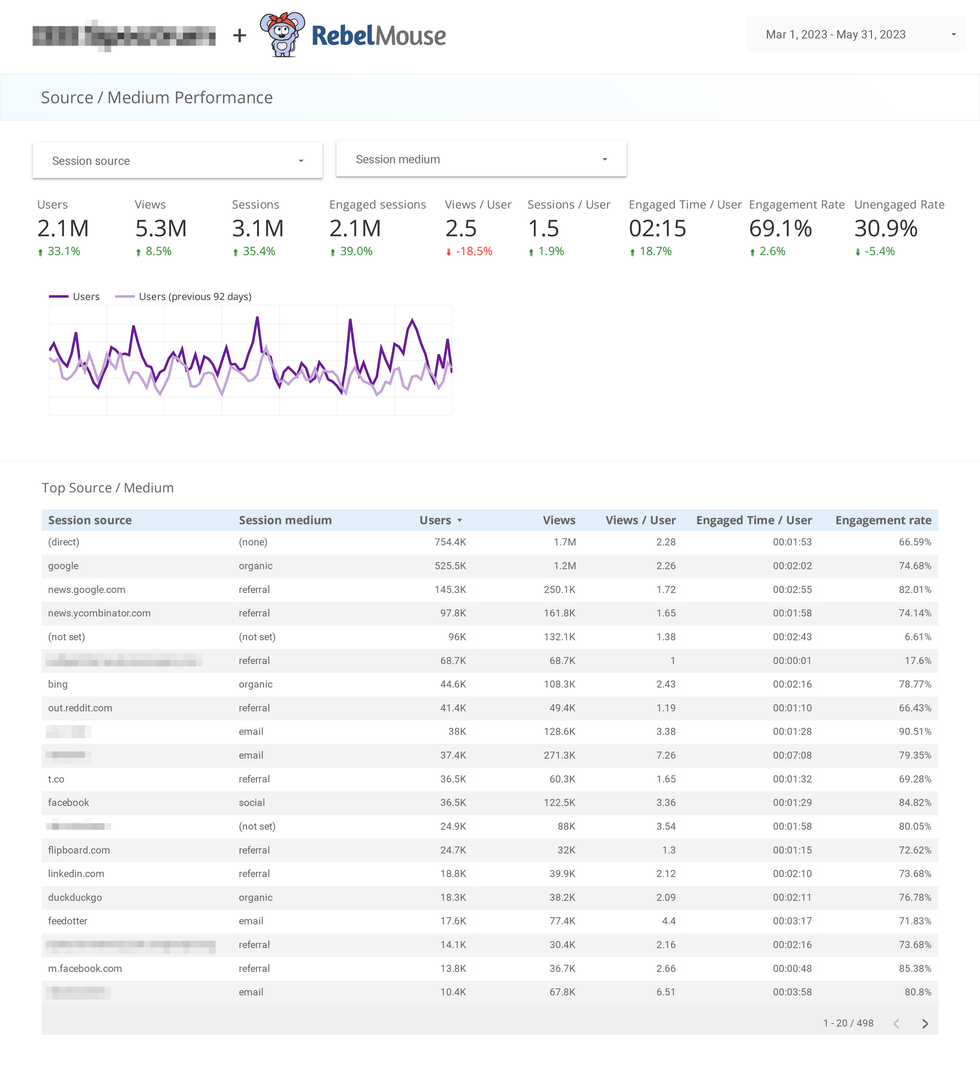Toggle the Users (previous 92 days) legend entry
The width and height of the screenshot is (980, 1078).
pos(185,296)
